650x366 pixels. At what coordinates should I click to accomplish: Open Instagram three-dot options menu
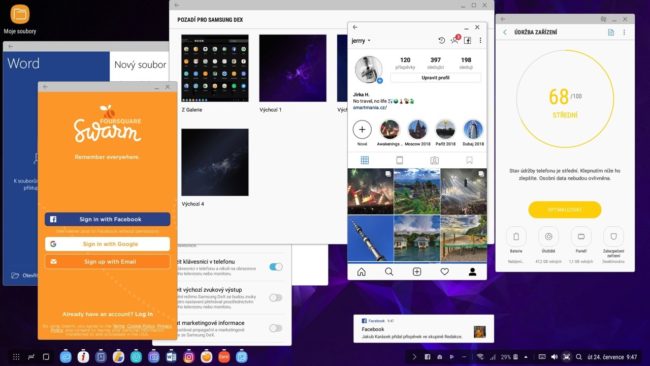[480, 40]
